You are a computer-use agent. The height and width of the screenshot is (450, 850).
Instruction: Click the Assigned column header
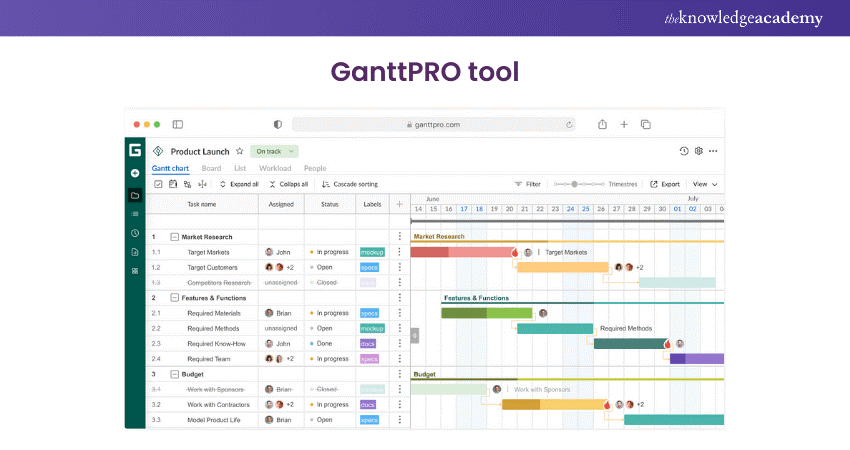(281, 204)
